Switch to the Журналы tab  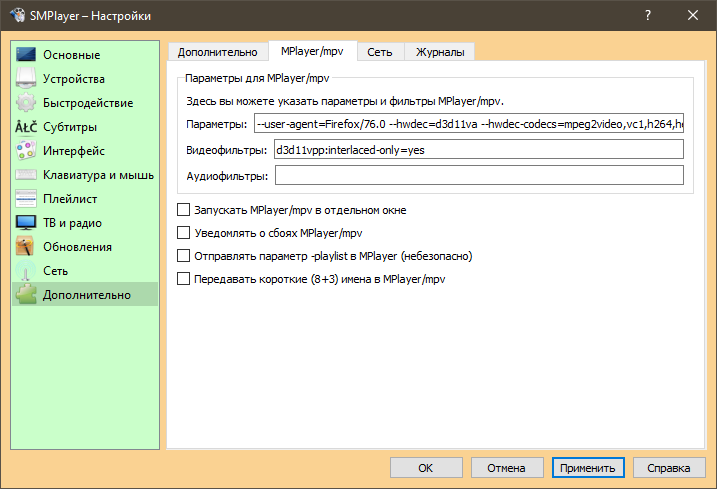[439, 51]
